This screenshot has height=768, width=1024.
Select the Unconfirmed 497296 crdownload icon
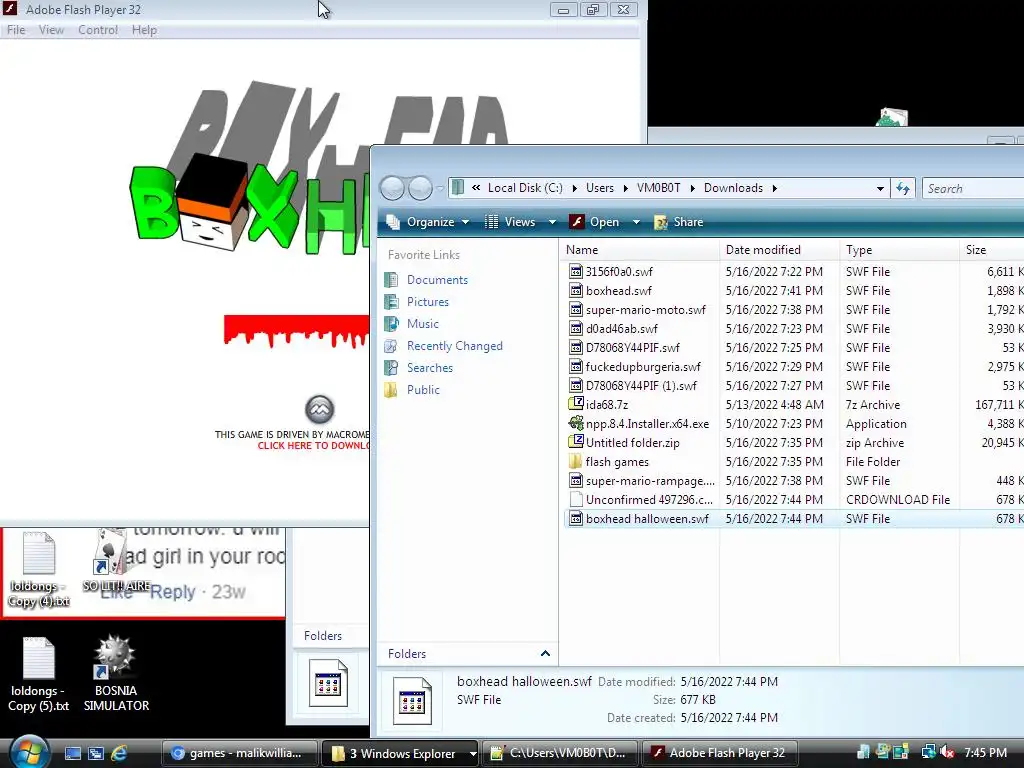[x=575, y=499]
